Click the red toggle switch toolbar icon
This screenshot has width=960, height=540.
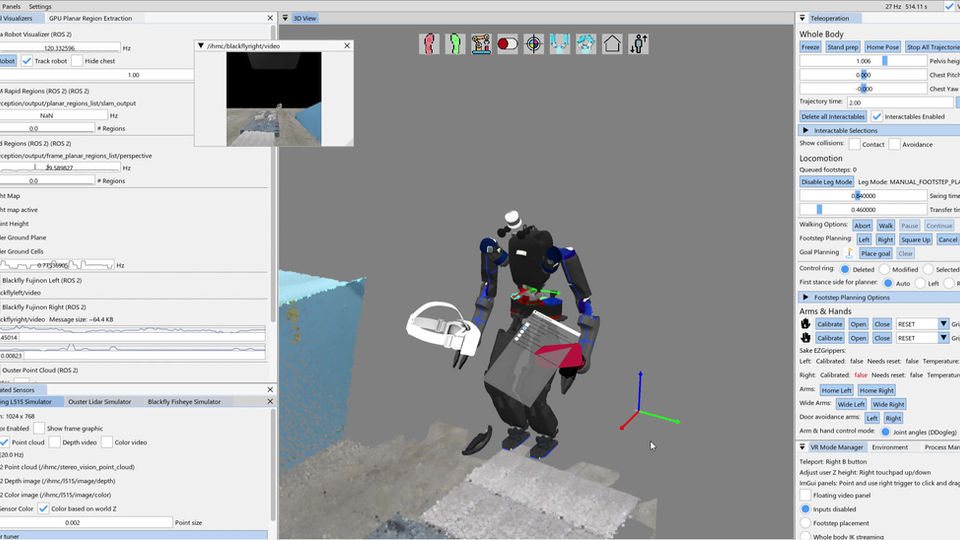[508, 44]
